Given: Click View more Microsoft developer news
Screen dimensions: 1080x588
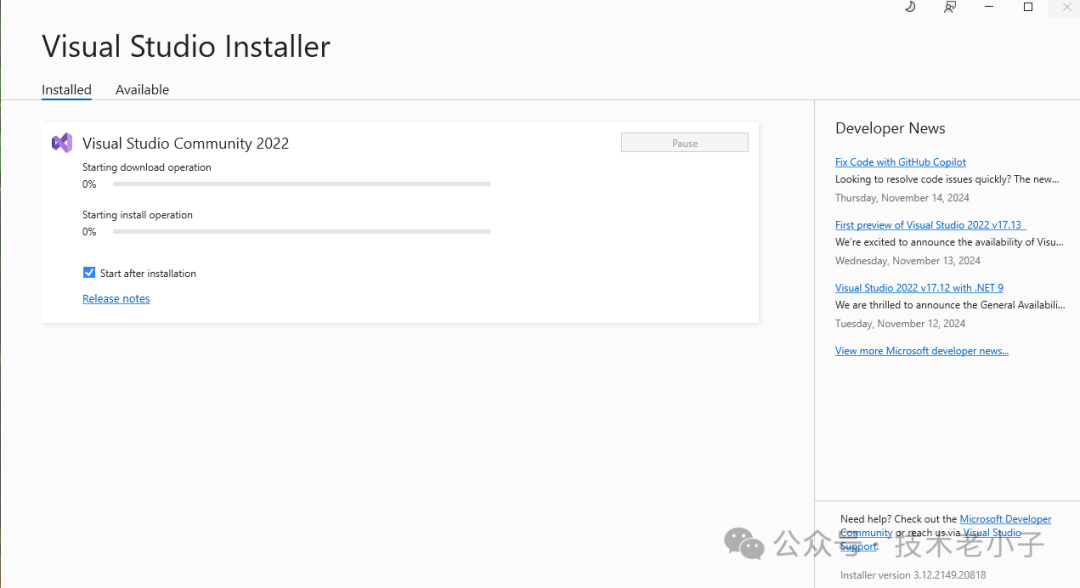Looking at the screenshot, I should 921,351.
